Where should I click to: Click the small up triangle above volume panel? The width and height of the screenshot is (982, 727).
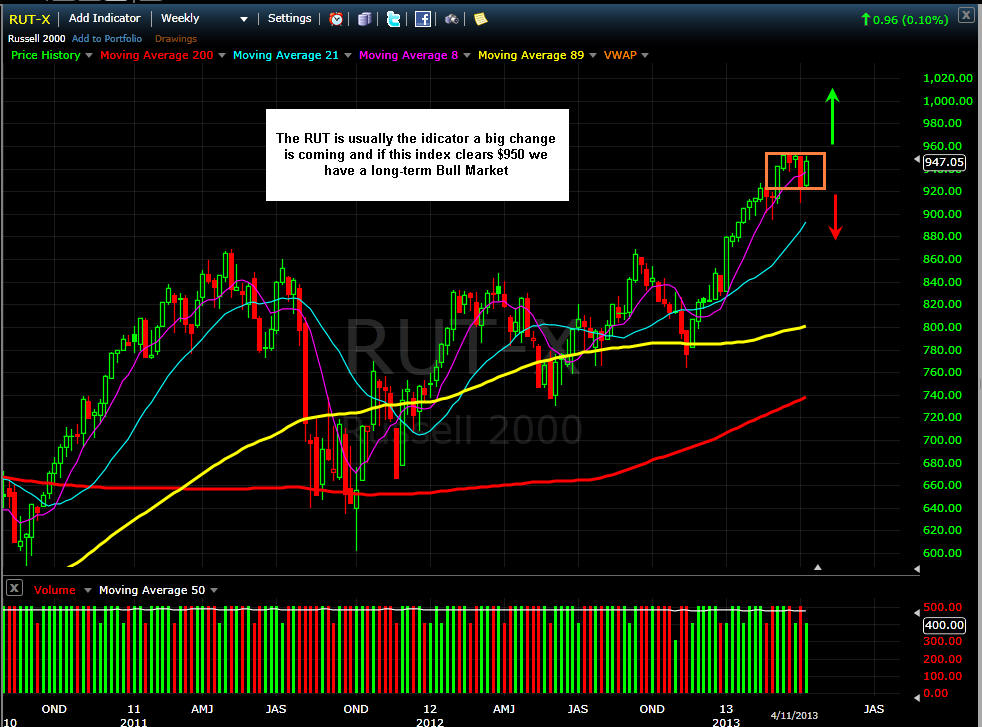click(817, 567)
